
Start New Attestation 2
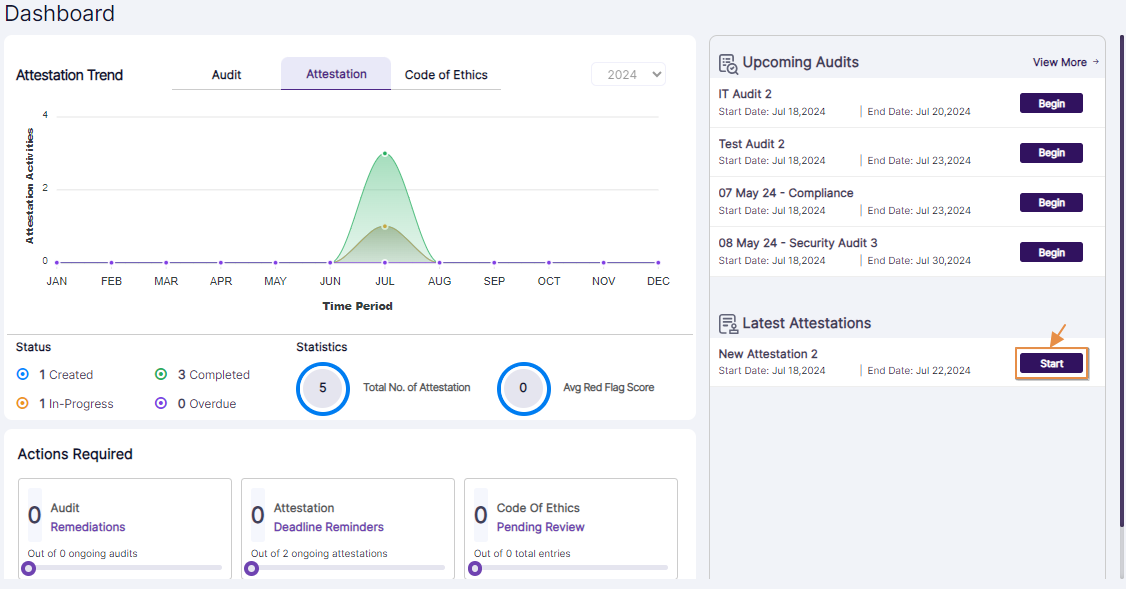[1051, 363]
